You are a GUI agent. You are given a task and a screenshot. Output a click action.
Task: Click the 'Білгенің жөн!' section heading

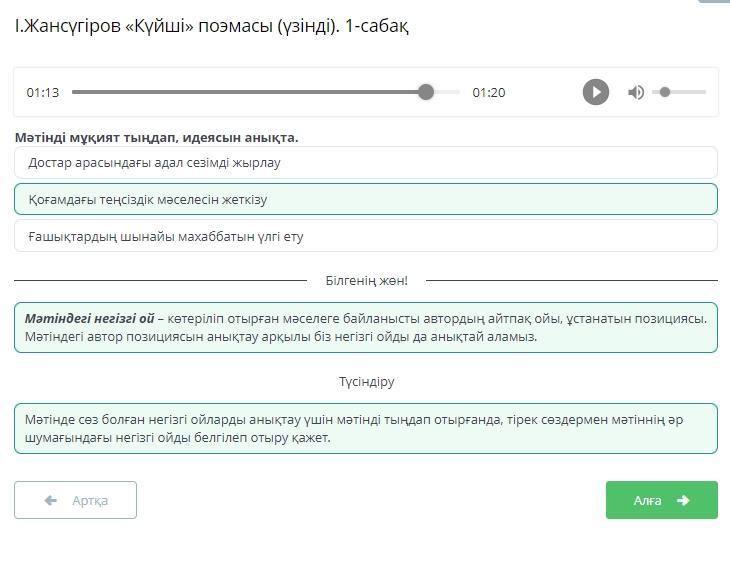click(366, 281)
